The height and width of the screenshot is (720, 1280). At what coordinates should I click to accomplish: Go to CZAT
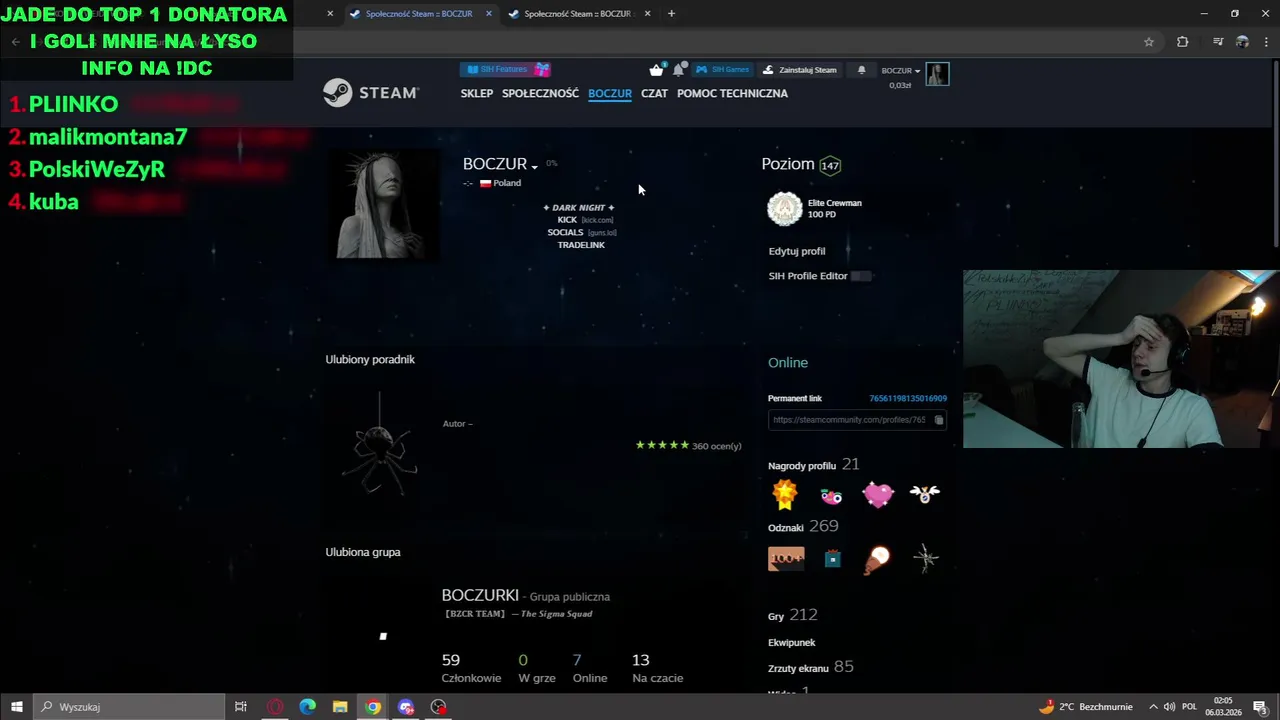tap(654, 93)
